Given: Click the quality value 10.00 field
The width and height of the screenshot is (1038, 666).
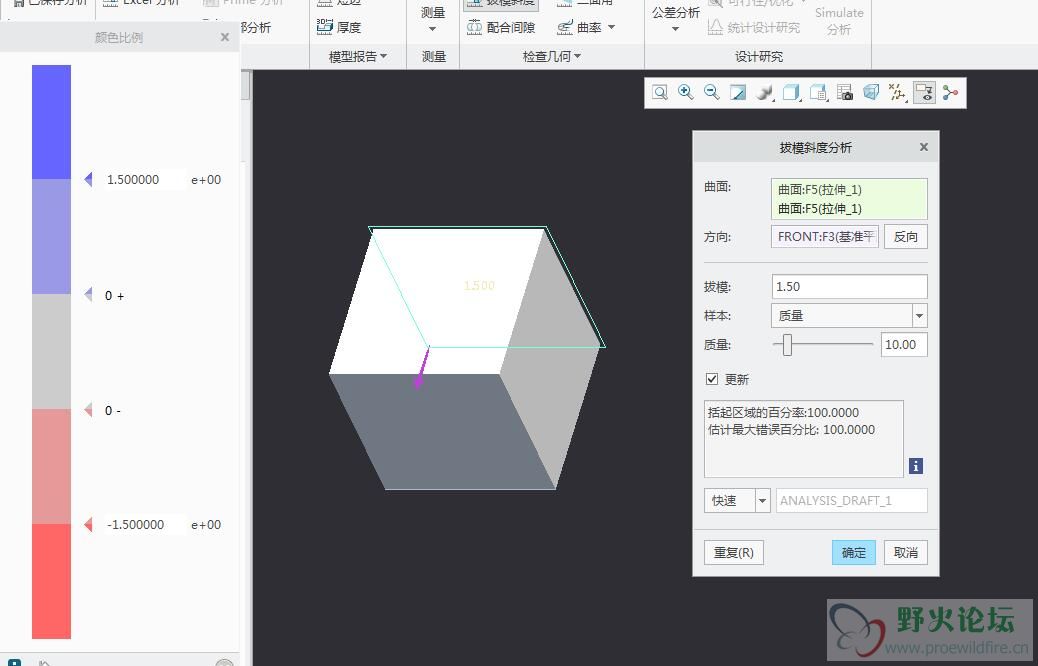Looking at the screenshot, I should 904,344.
